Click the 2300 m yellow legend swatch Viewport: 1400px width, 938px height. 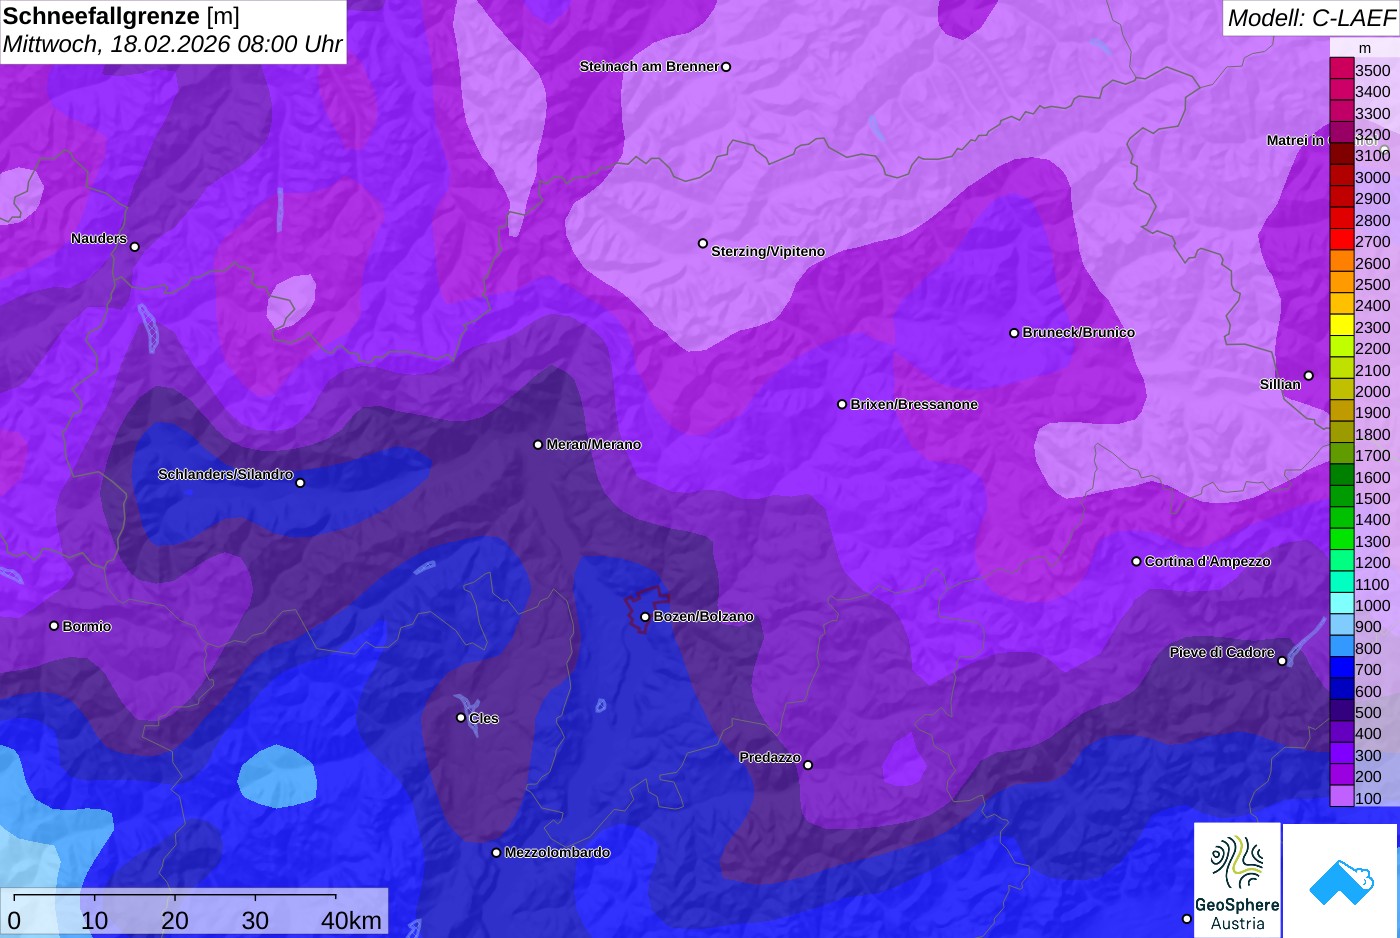(1341, 326)
